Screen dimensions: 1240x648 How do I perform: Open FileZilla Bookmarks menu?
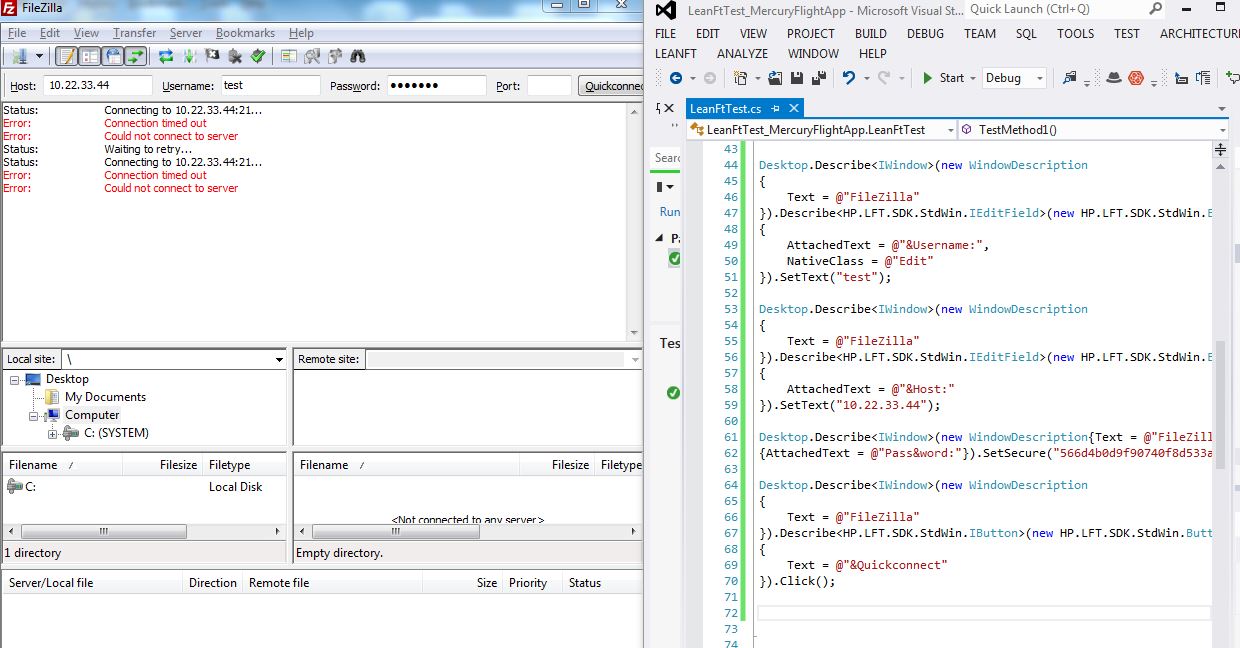point(245,33)
